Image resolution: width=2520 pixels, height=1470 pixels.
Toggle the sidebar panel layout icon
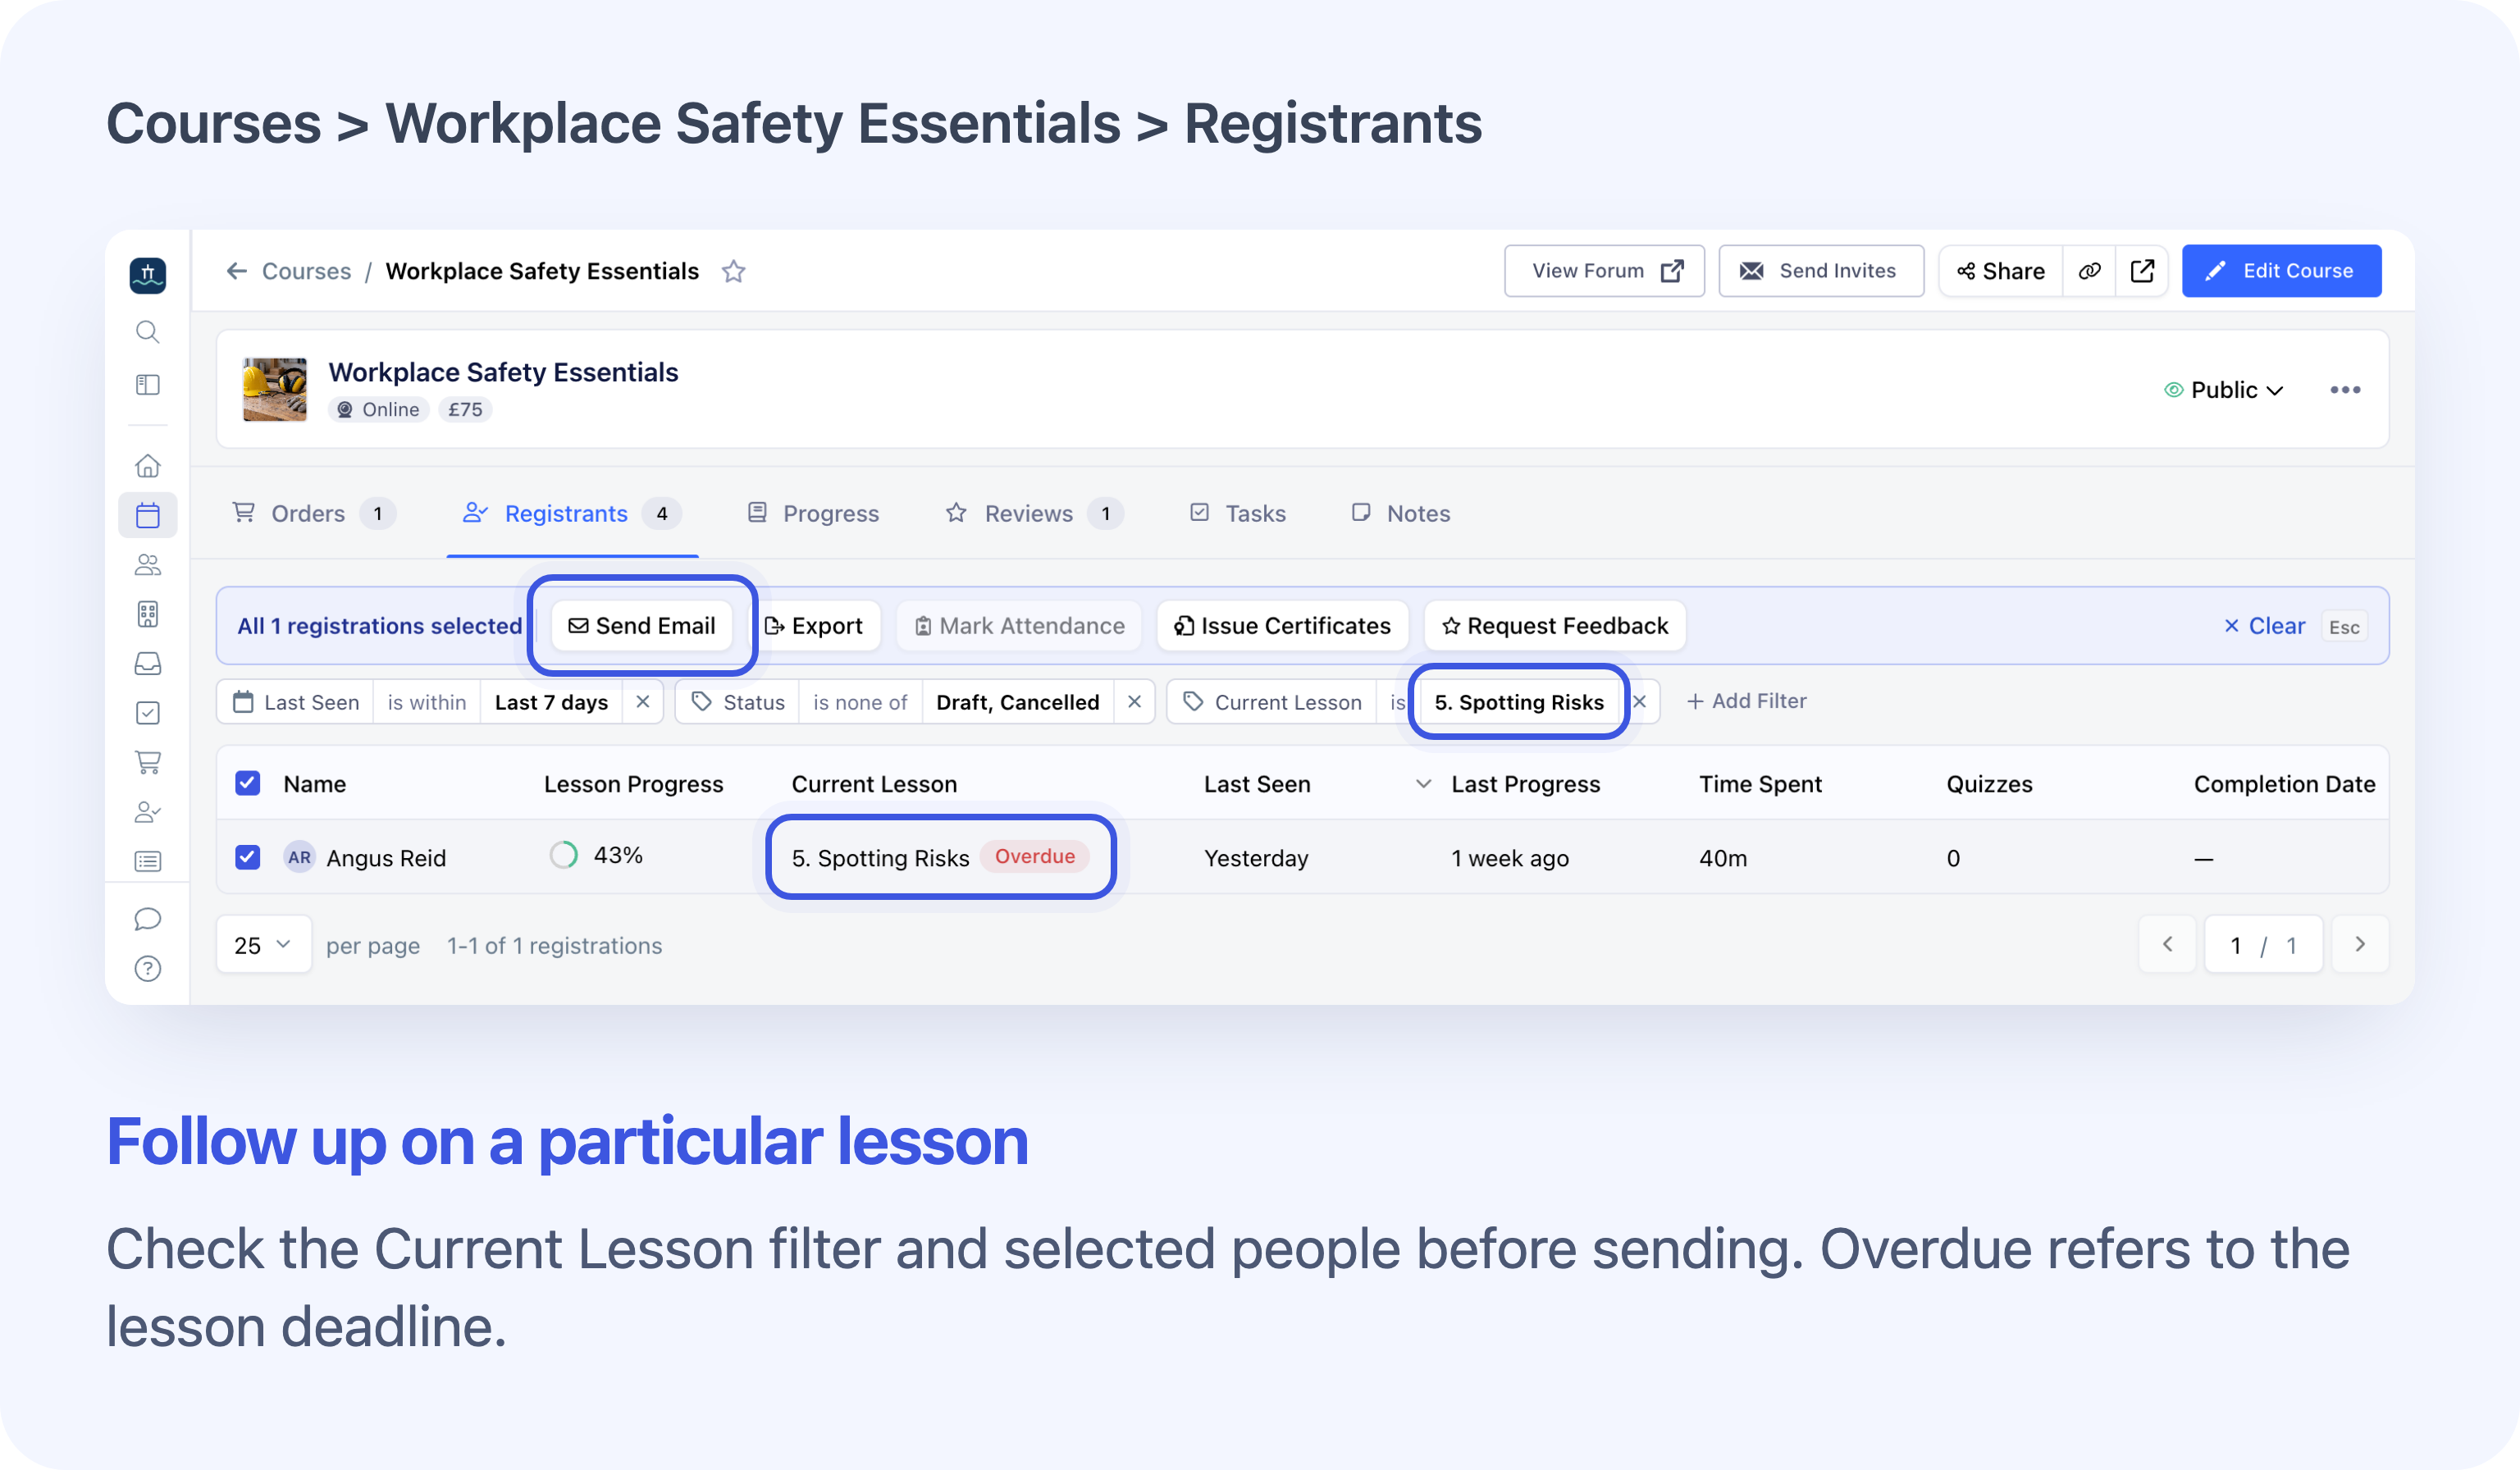pos(147,385)
